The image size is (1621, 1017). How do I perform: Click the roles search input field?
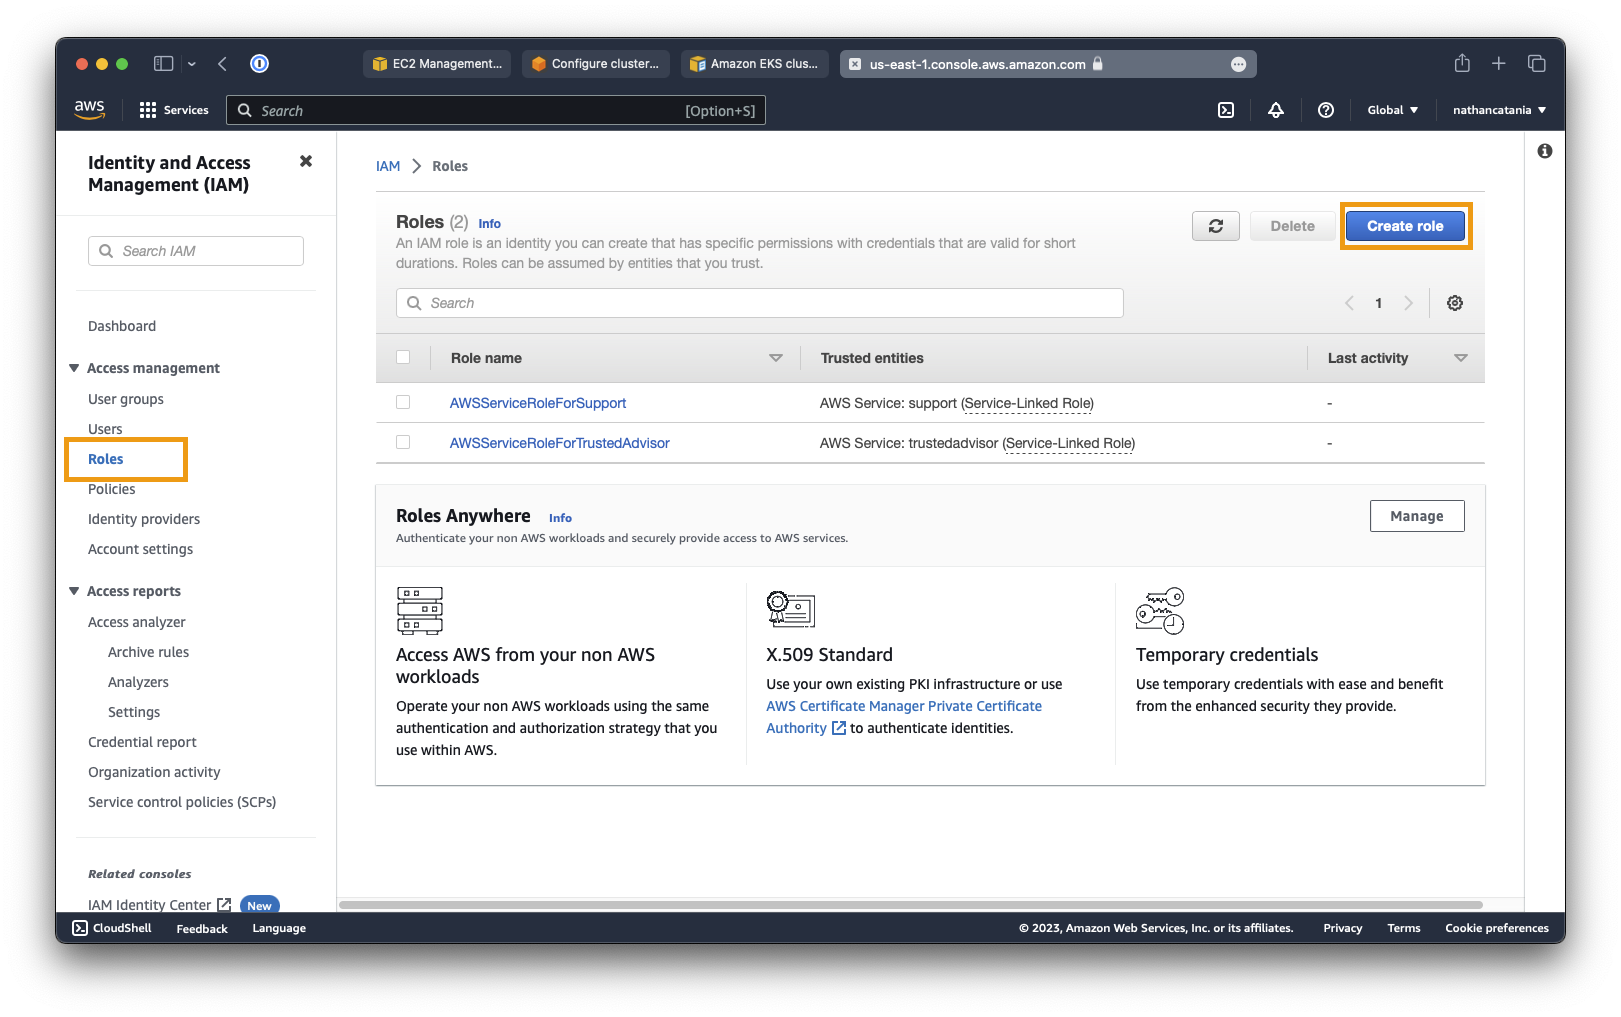click(760, 303)
